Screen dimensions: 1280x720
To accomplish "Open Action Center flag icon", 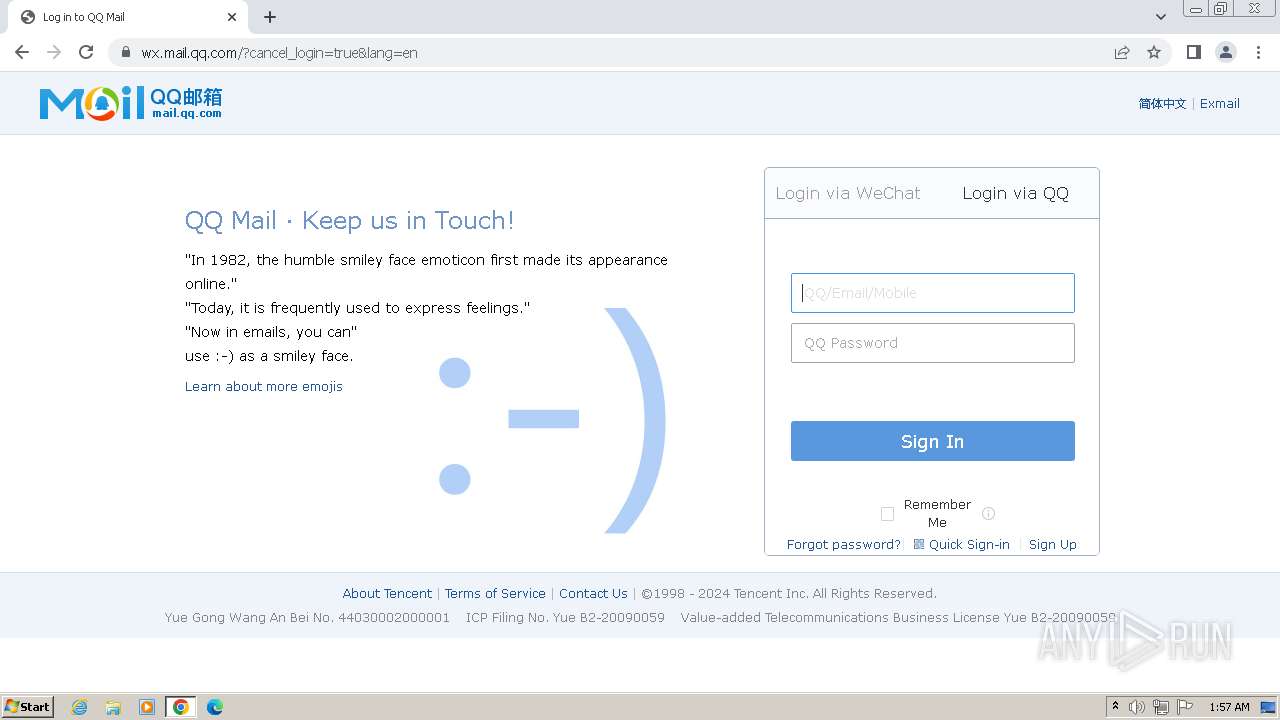I will 1185,707.
